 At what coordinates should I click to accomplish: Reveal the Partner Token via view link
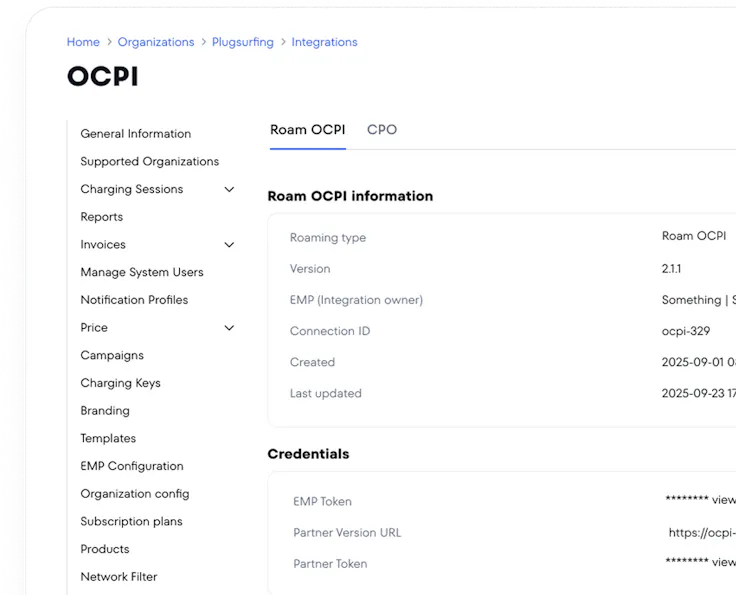(724, 562)
